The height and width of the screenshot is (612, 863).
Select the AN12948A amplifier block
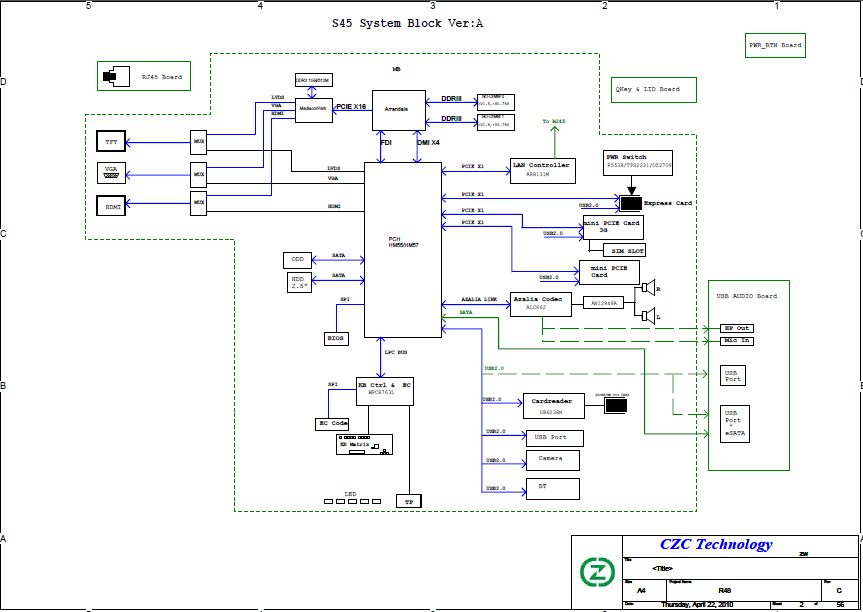[604, 303]
